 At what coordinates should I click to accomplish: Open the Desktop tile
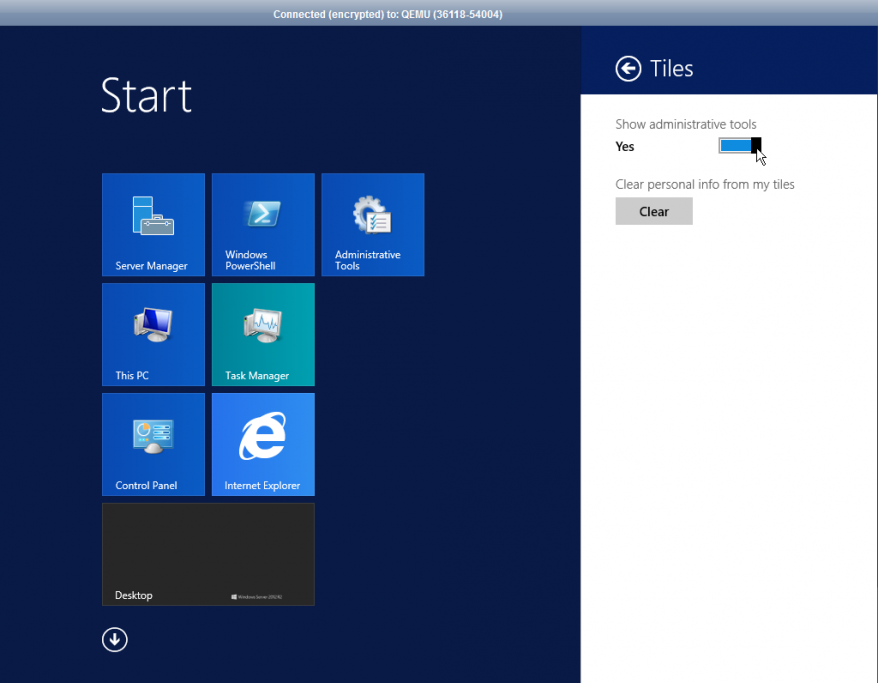(208, 554)
